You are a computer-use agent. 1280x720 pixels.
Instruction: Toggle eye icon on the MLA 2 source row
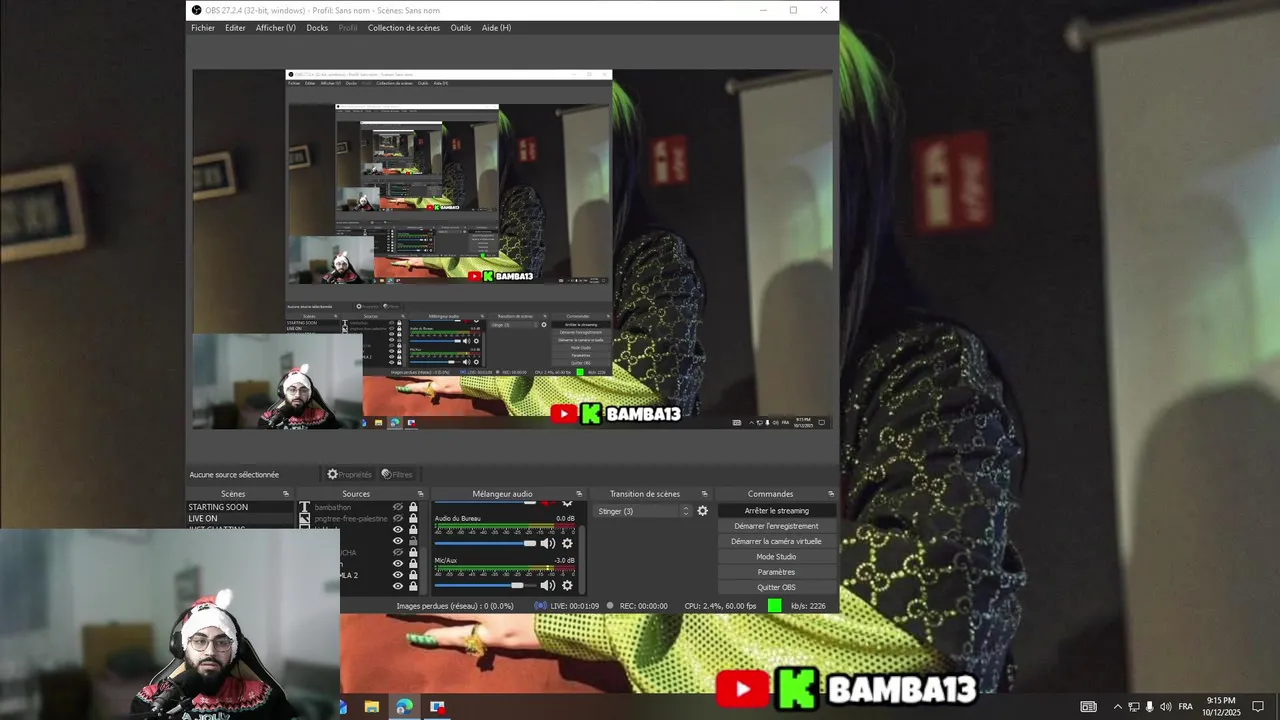click(398, 575)
